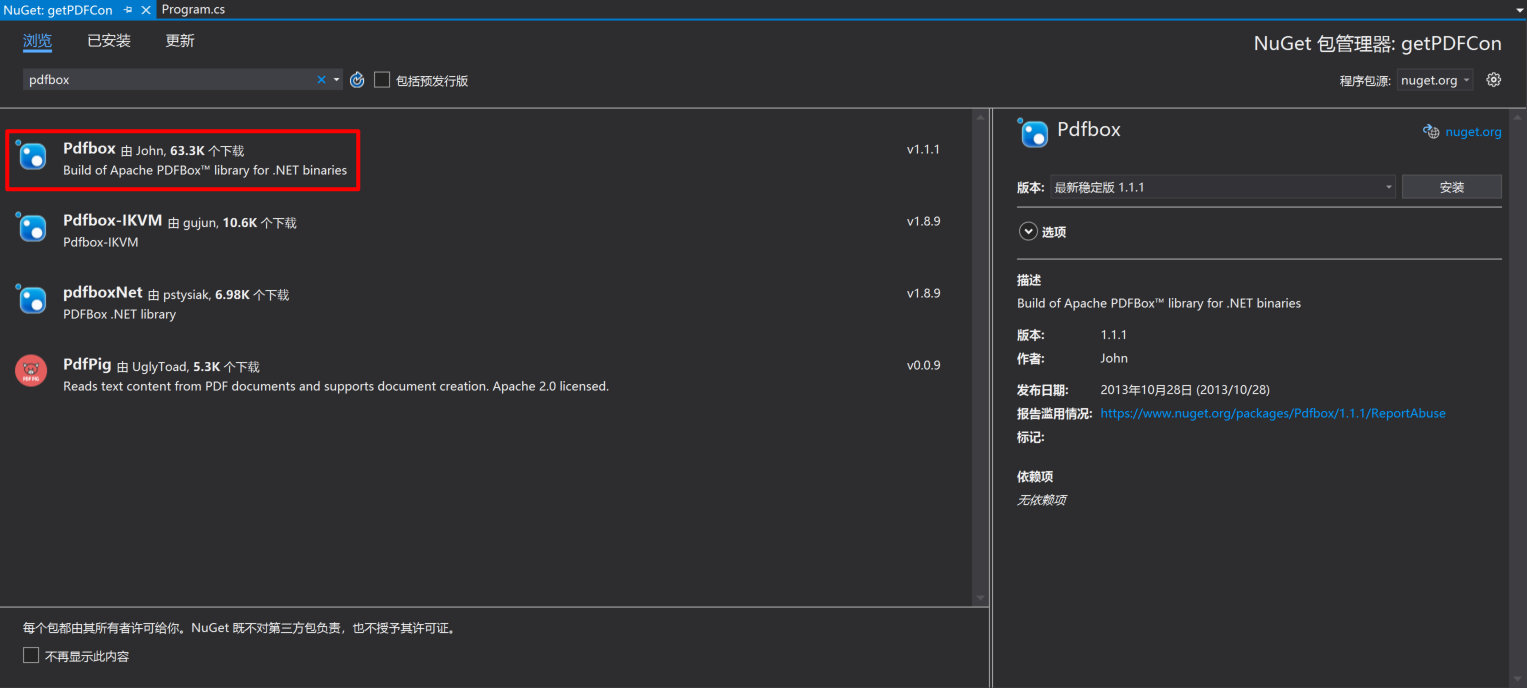The height and width of the screenshot is (688, 1527).
Task: Close the NuGet: getPDFCon tab
Action: point(145,9)
